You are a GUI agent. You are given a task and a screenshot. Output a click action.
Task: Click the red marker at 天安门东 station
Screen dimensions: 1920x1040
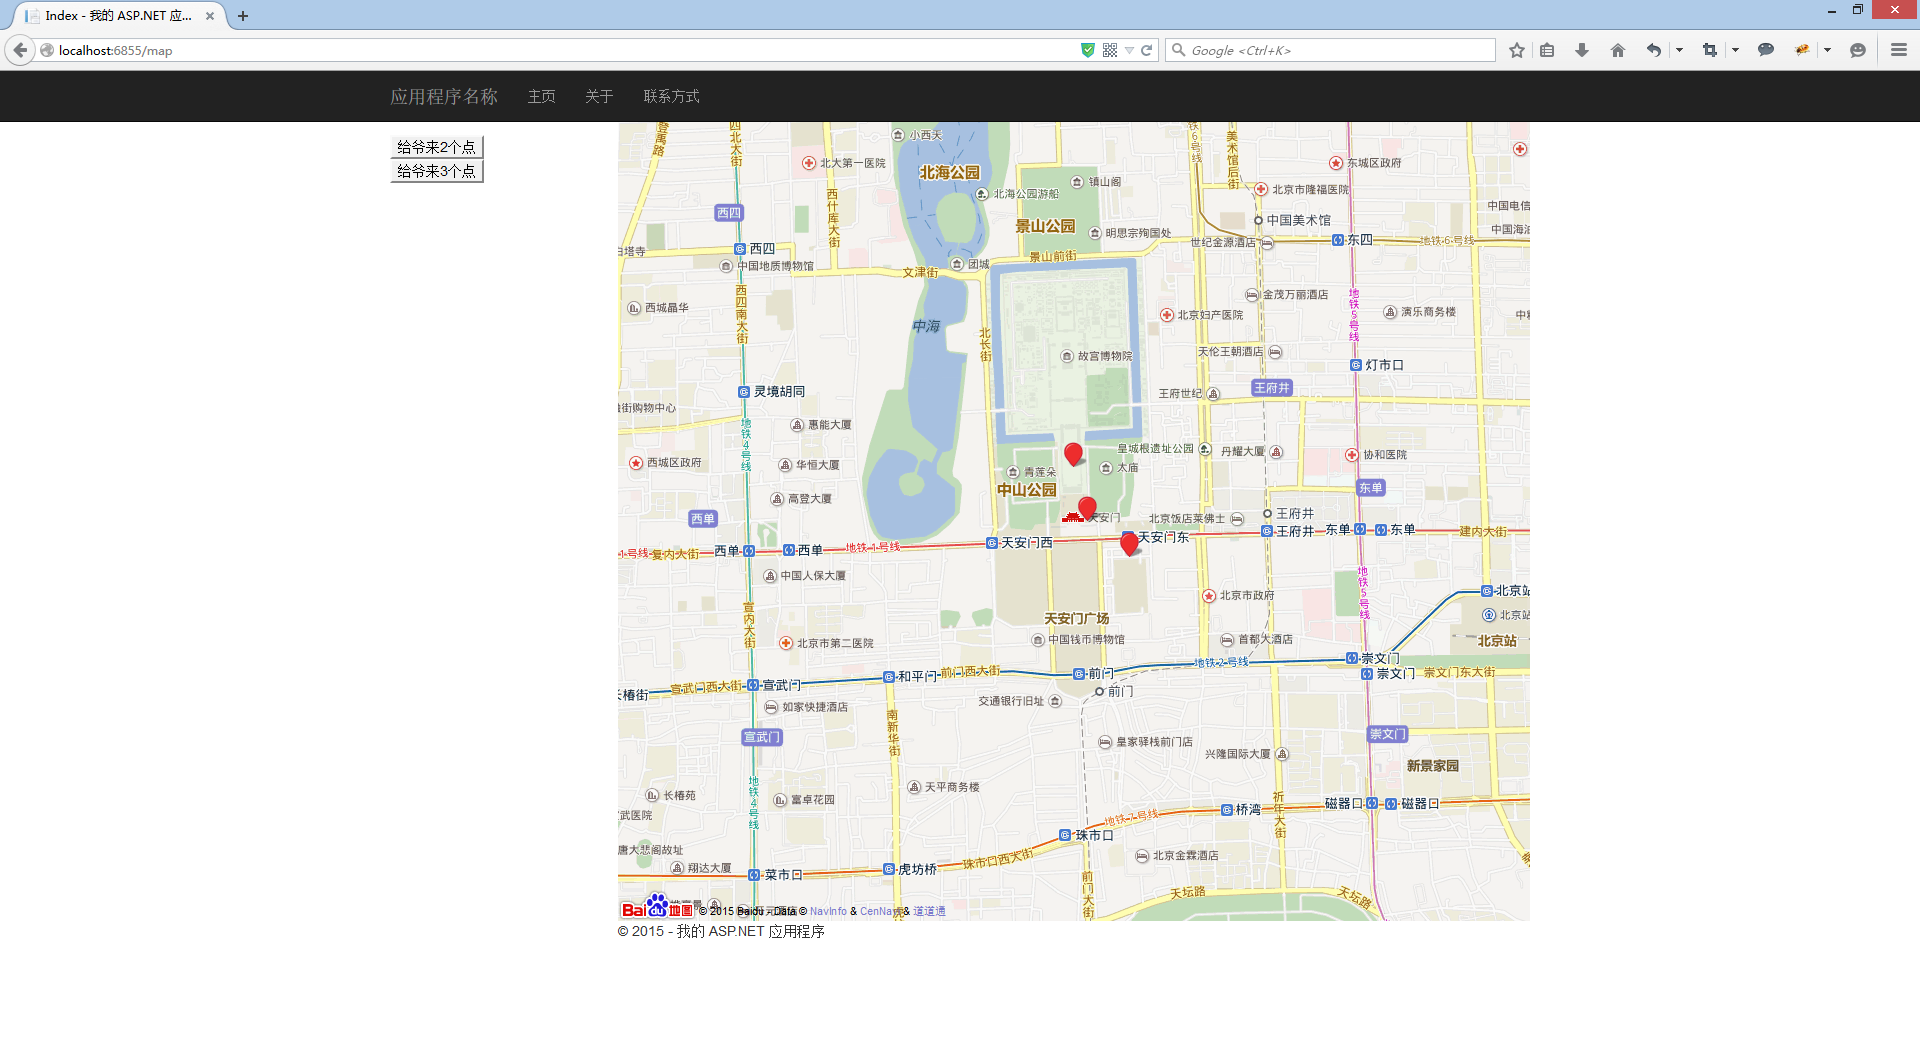[1129, 543]
